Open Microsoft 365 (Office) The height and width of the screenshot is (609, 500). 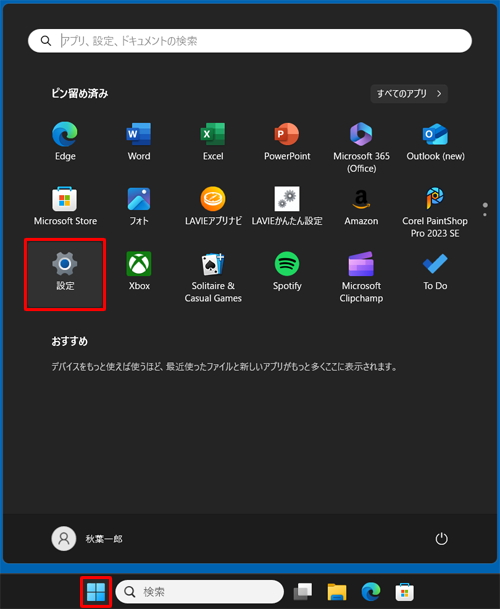[361, 147]
